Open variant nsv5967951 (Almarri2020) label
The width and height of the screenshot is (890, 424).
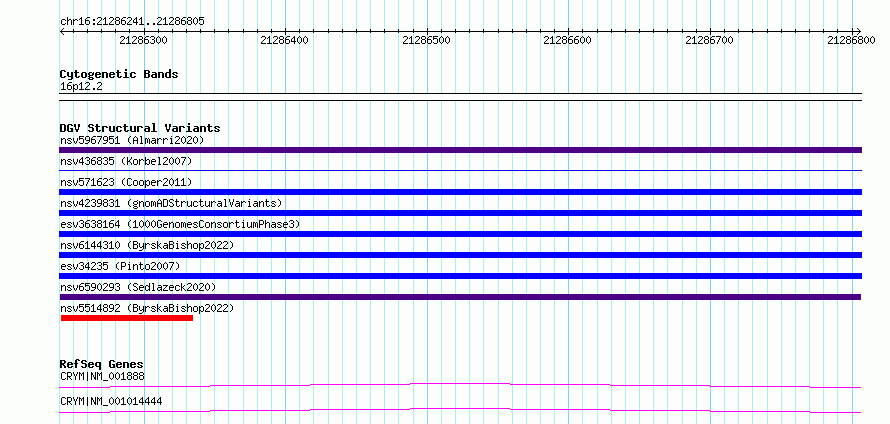tap(132, 140)
